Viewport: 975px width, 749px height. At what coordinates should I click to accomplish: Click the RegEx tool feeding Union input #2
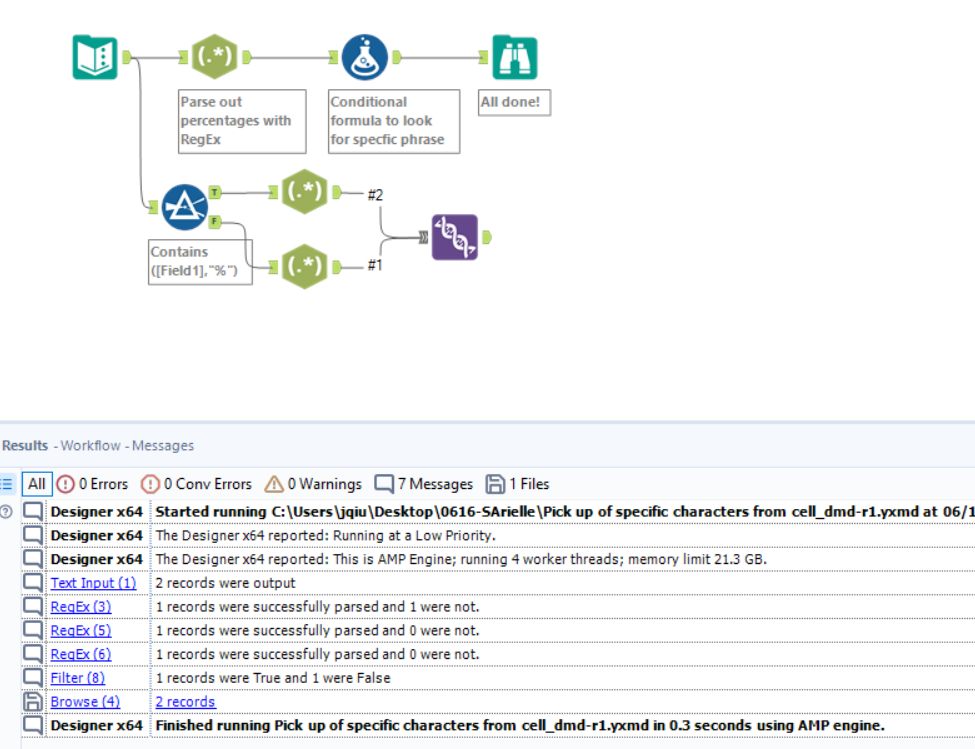tap(305, 191)
